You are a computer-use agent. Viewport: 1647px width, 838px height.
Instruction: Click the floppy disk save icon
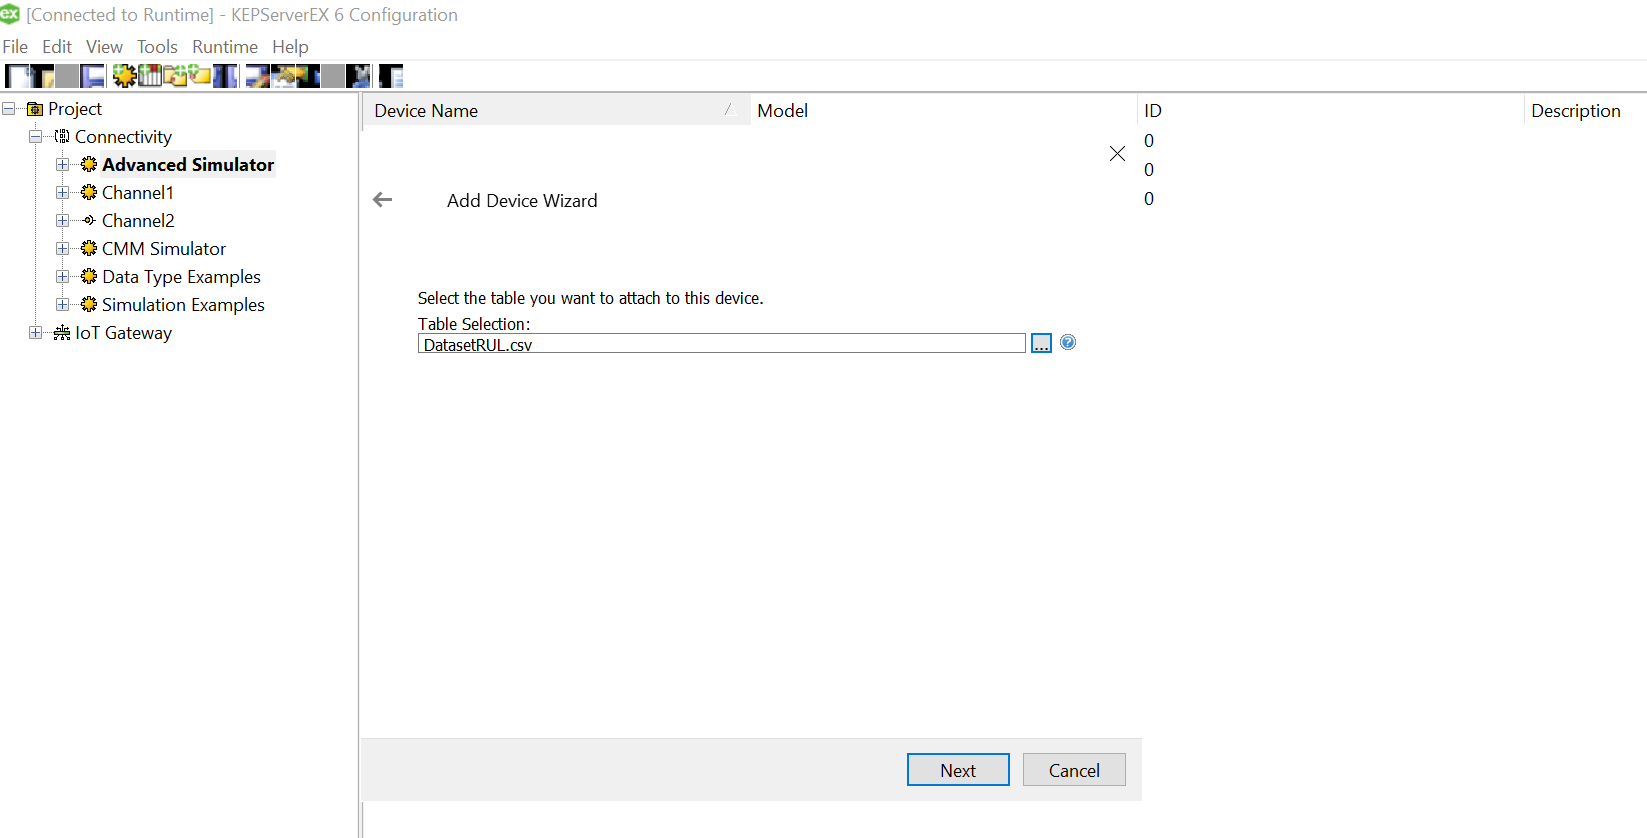click(x=93, y=76)
